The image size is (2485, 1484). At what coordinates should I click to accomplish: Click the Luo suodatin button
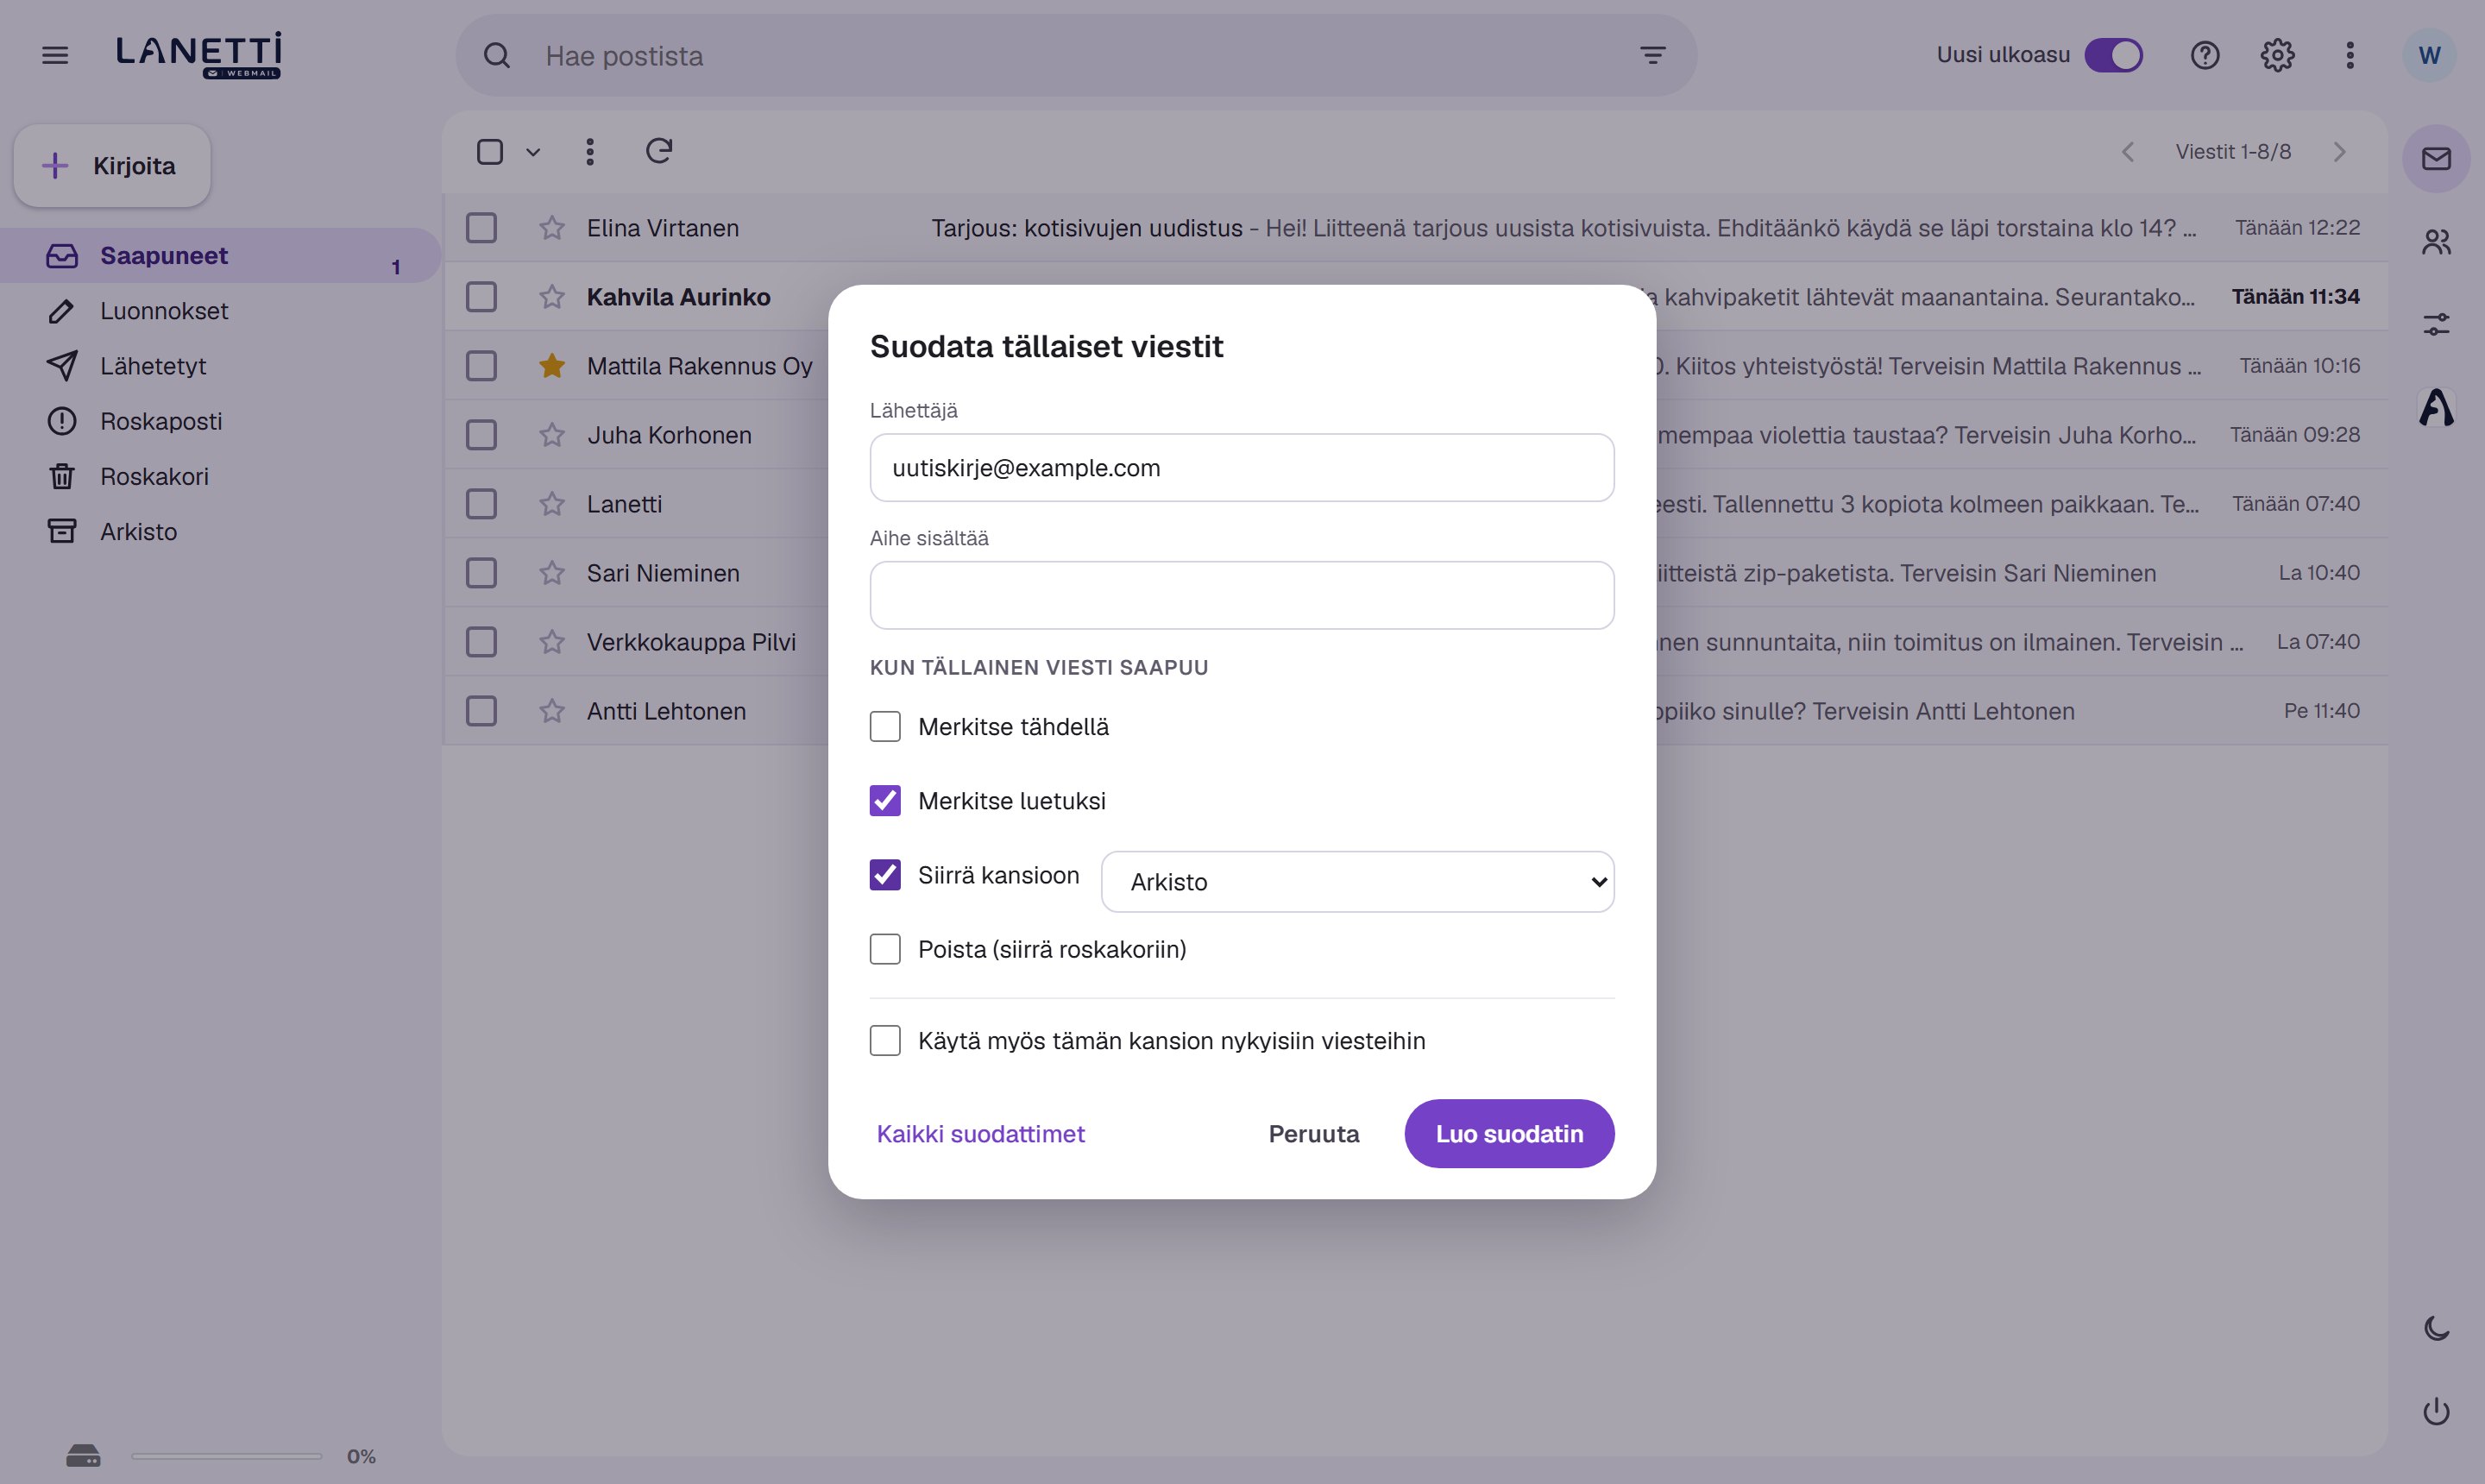pos(1509,1134)
